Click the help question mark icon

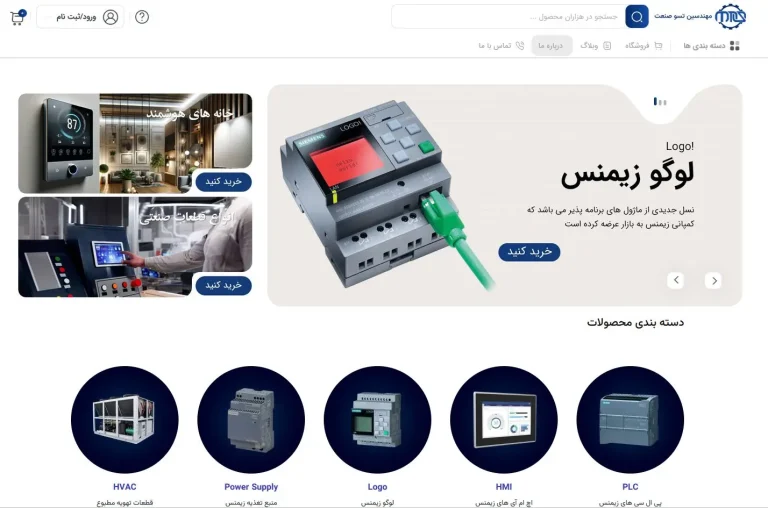coord(142,17)
